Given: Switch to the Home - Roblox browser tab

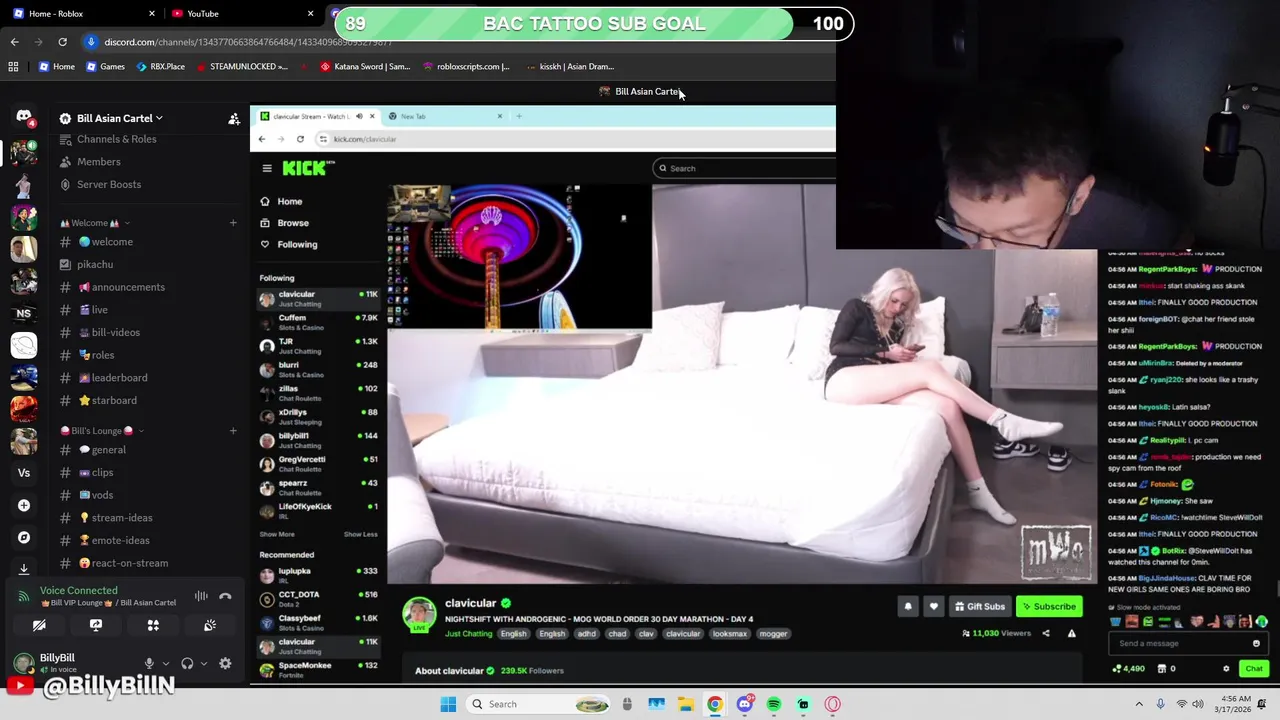Looking at the screenshot, I should (85, 13).
